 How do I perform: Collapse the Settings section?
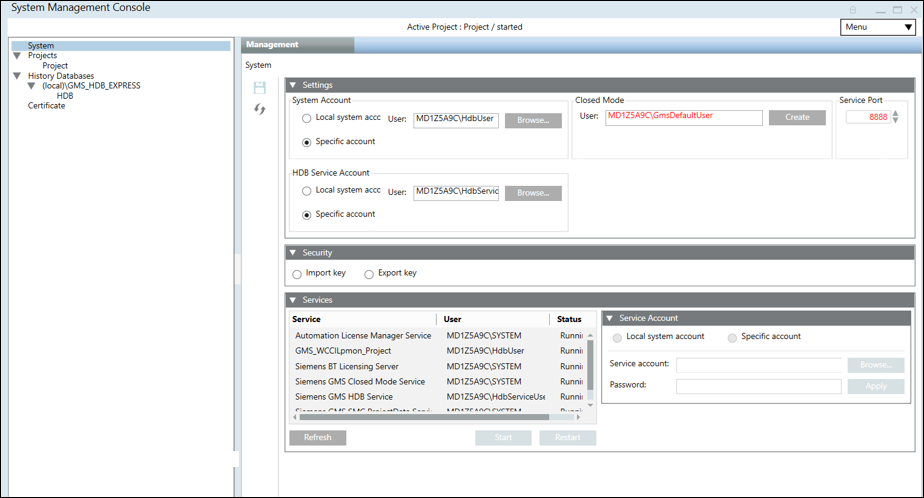tap(294, 85)
